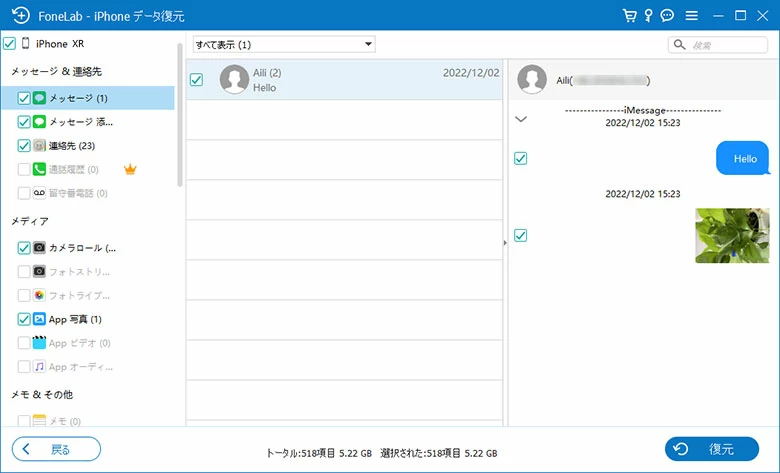This screenshot has height=473, width=780.
Task: Open the shopping cart purchase icon
Action: click(629, 16)
